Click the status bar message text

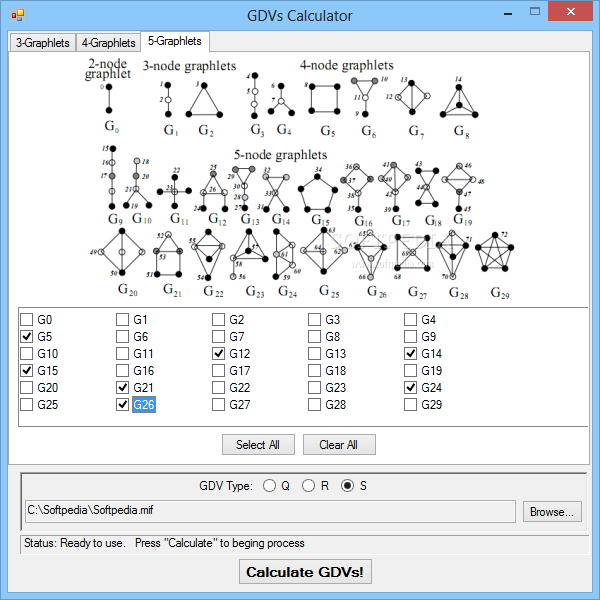(x=164, y=543)
